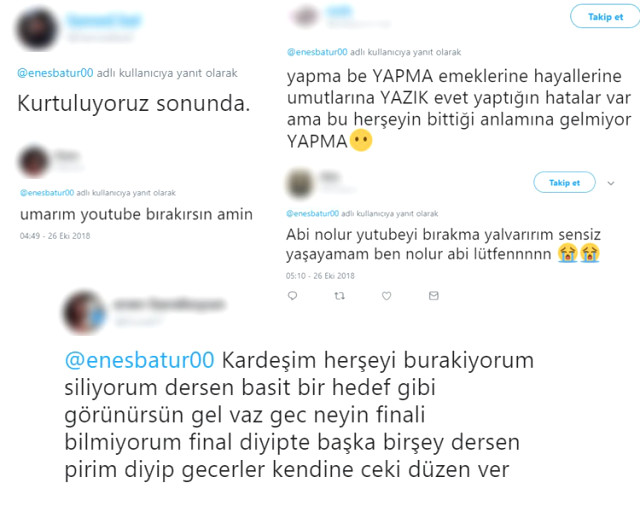This screenshot has height=512, width=640.
Task: Click the blurred username of Kurtuluyoruz tweet
Action: click(x=104, y=20)
